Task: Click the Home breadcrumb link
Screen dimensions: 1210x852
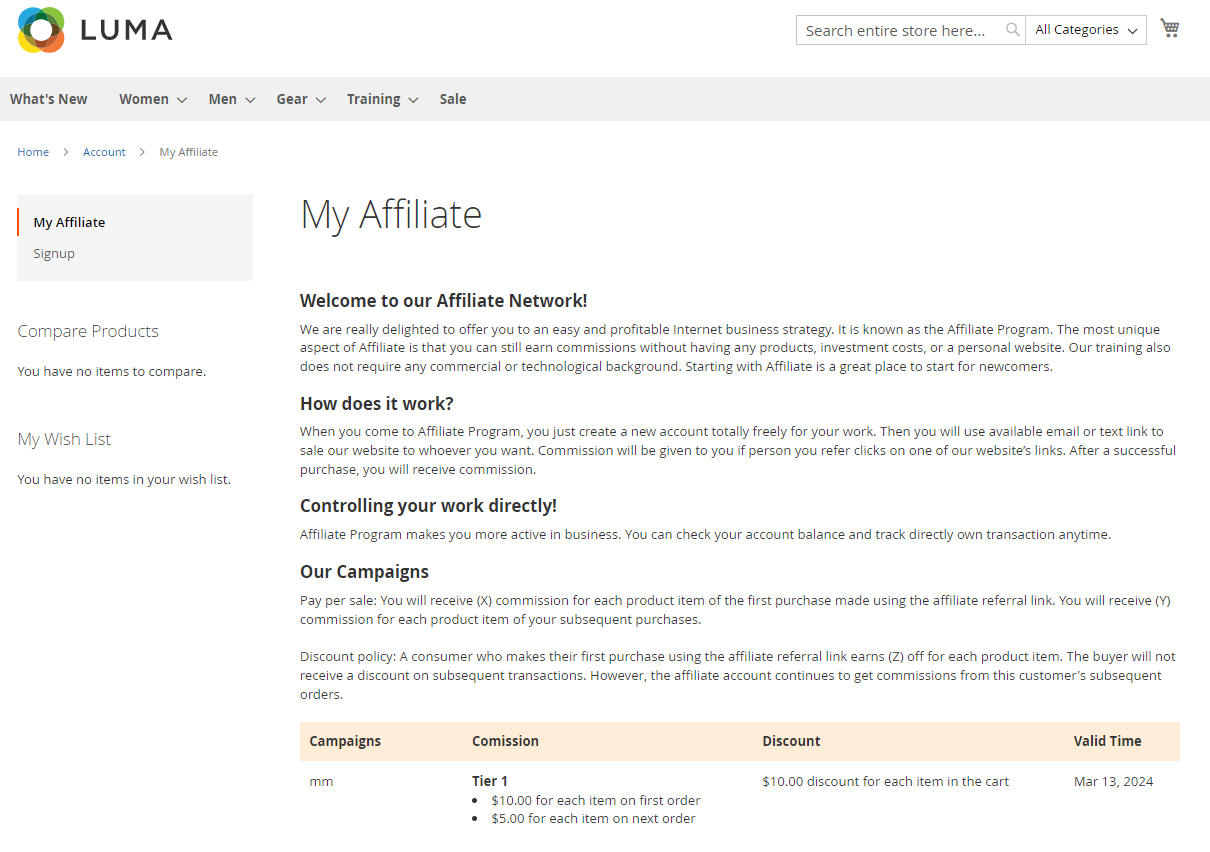Action: tap(33, 152)
